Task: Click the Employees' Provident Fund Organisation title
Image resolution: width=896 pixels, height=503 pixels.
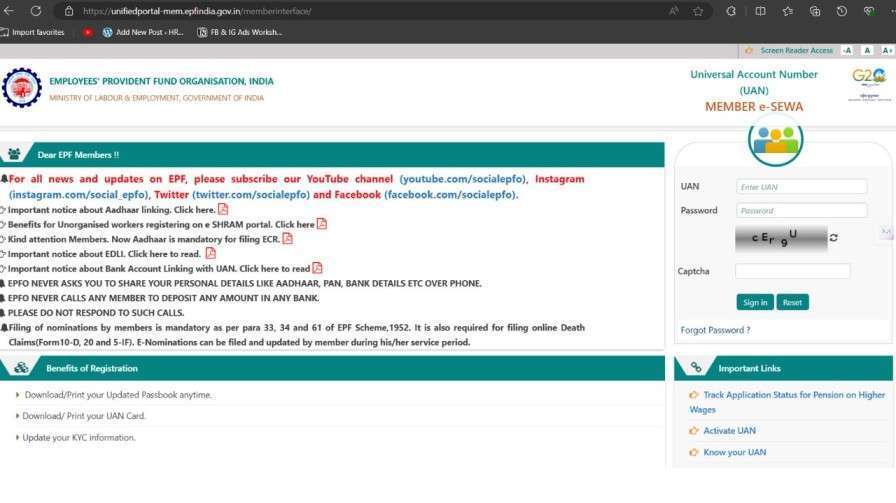Action: coord(161,81)
